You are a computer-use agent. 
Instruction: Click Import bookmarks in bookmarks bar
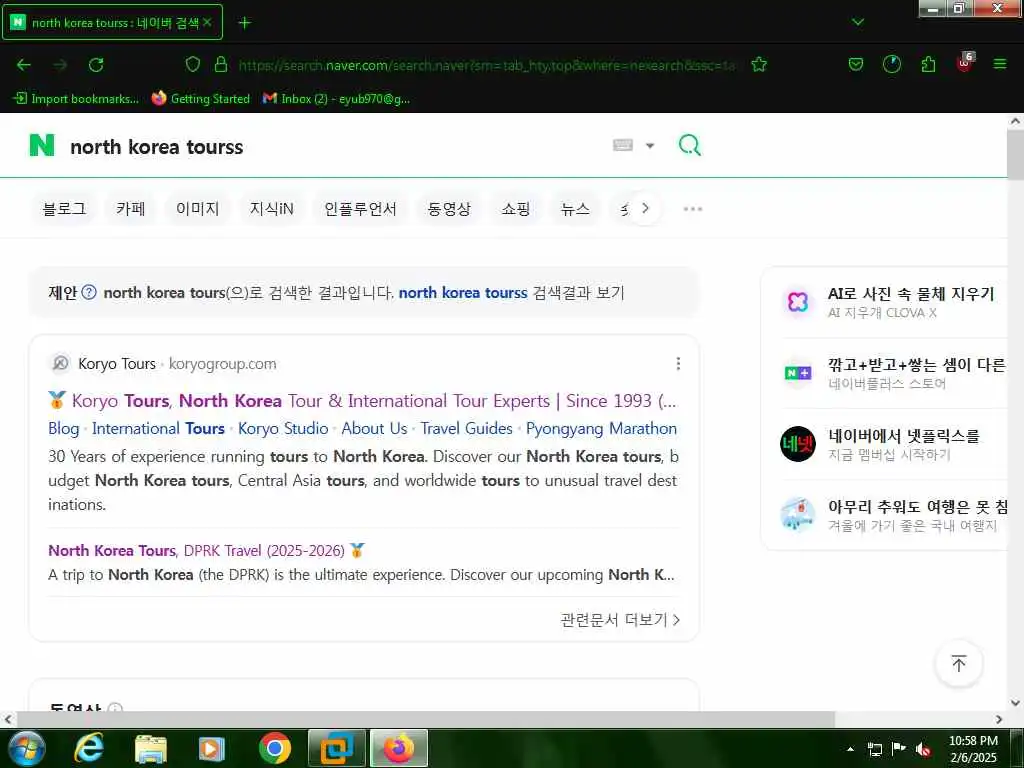click(x=76, y=99)
